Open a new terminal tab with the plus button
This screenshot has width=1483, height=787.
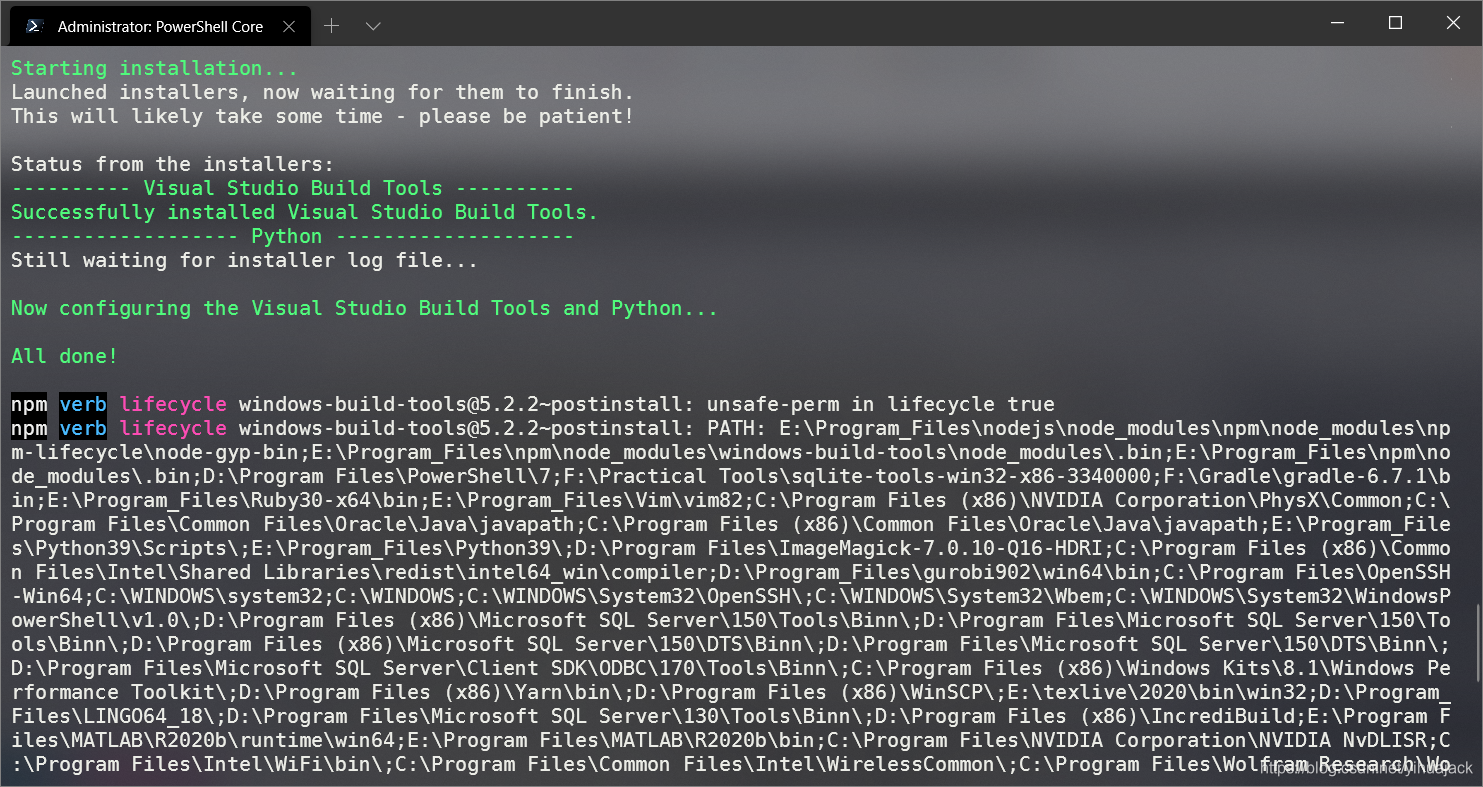tap(331, 26)
